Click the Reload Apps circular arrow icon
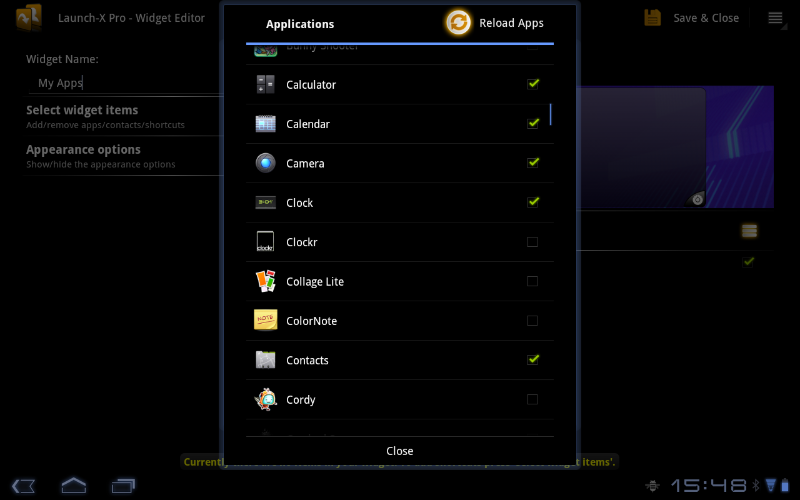Image resolution: width=800 pixels, height=500 pixels. (459, 23)
